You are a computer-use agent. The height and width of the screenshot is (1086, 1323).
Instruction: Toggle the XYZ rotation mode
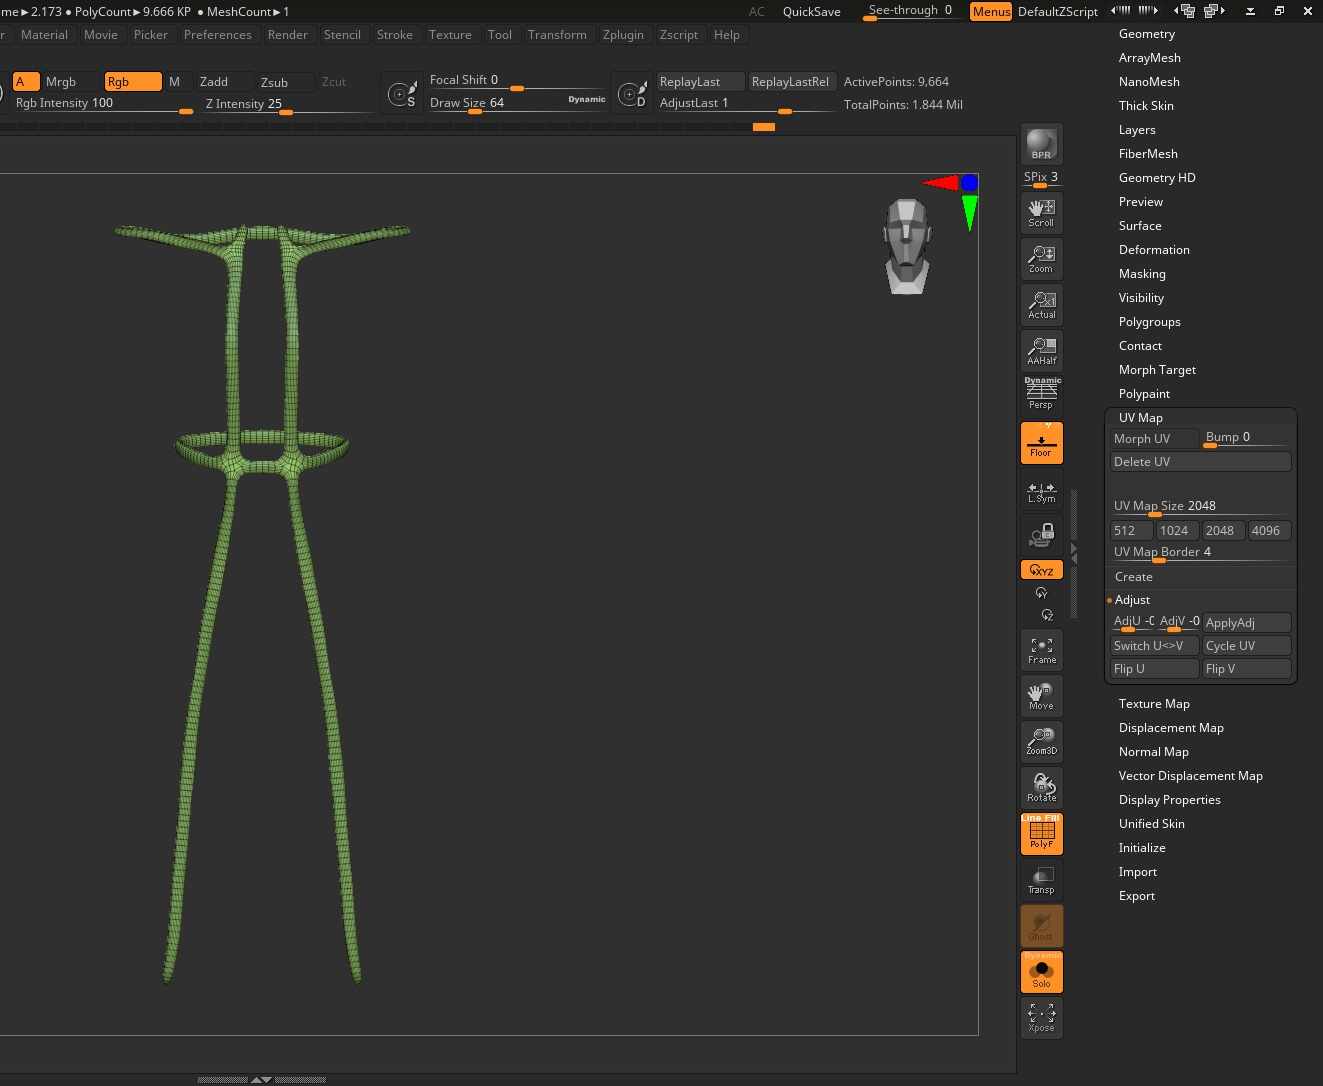pos(1041,570)
